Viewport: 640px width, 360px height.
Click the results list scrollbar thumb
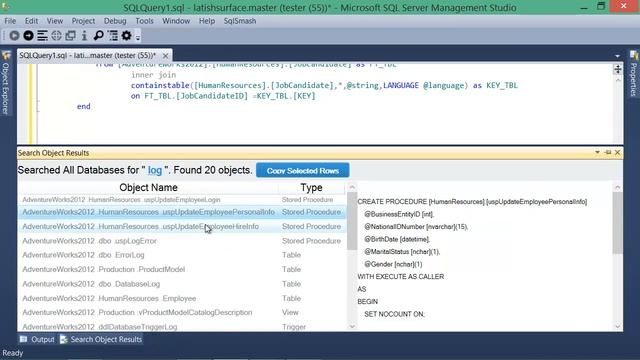(352, 221)
